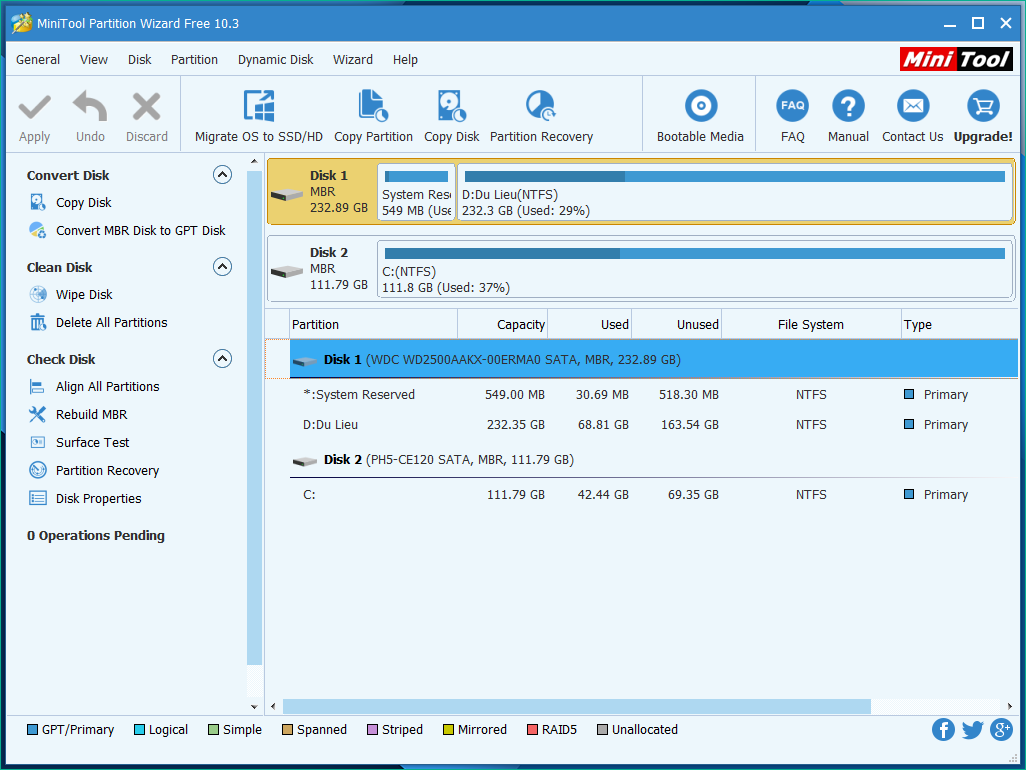The width and height of the screenshot is (1026, 770).
Task: Sort by the Type column header
Action: (959, 324)
